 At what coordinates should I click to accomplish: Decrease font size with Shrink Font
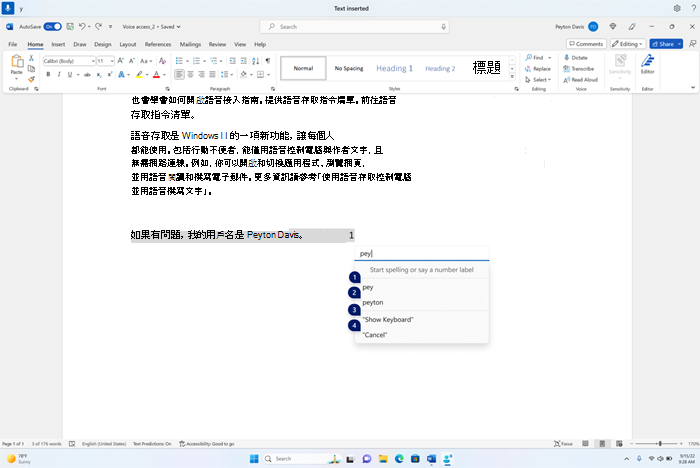pos(132,61)
